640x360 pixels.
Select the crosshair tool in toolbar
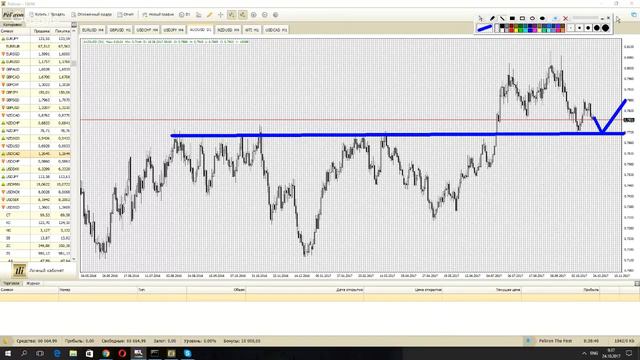click(x=220, y=15)
